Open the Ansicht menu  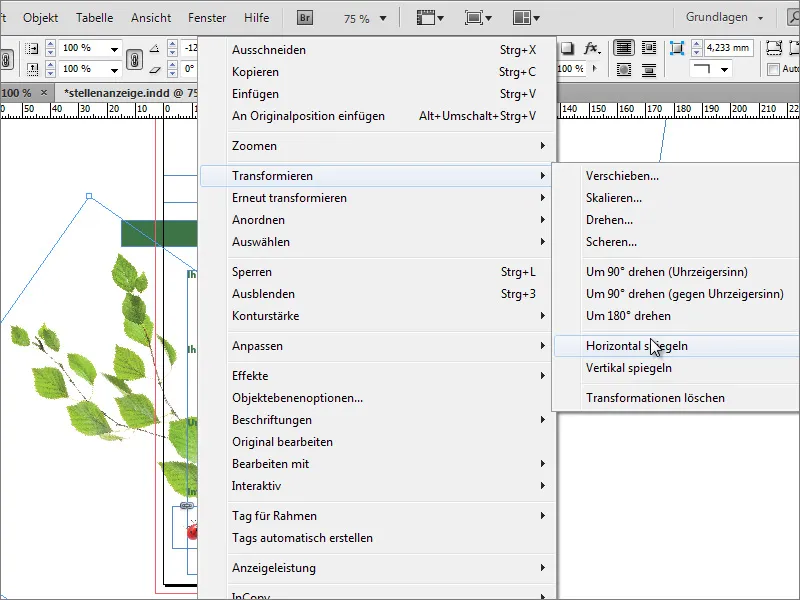coord(151,18)
